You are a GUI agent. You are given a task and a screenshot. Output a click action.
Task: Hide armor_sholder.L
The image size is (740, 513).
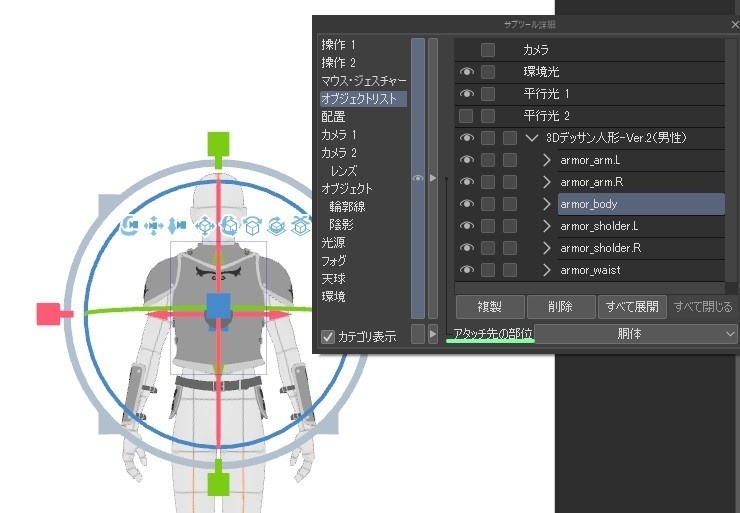click(x=466, y=226)
